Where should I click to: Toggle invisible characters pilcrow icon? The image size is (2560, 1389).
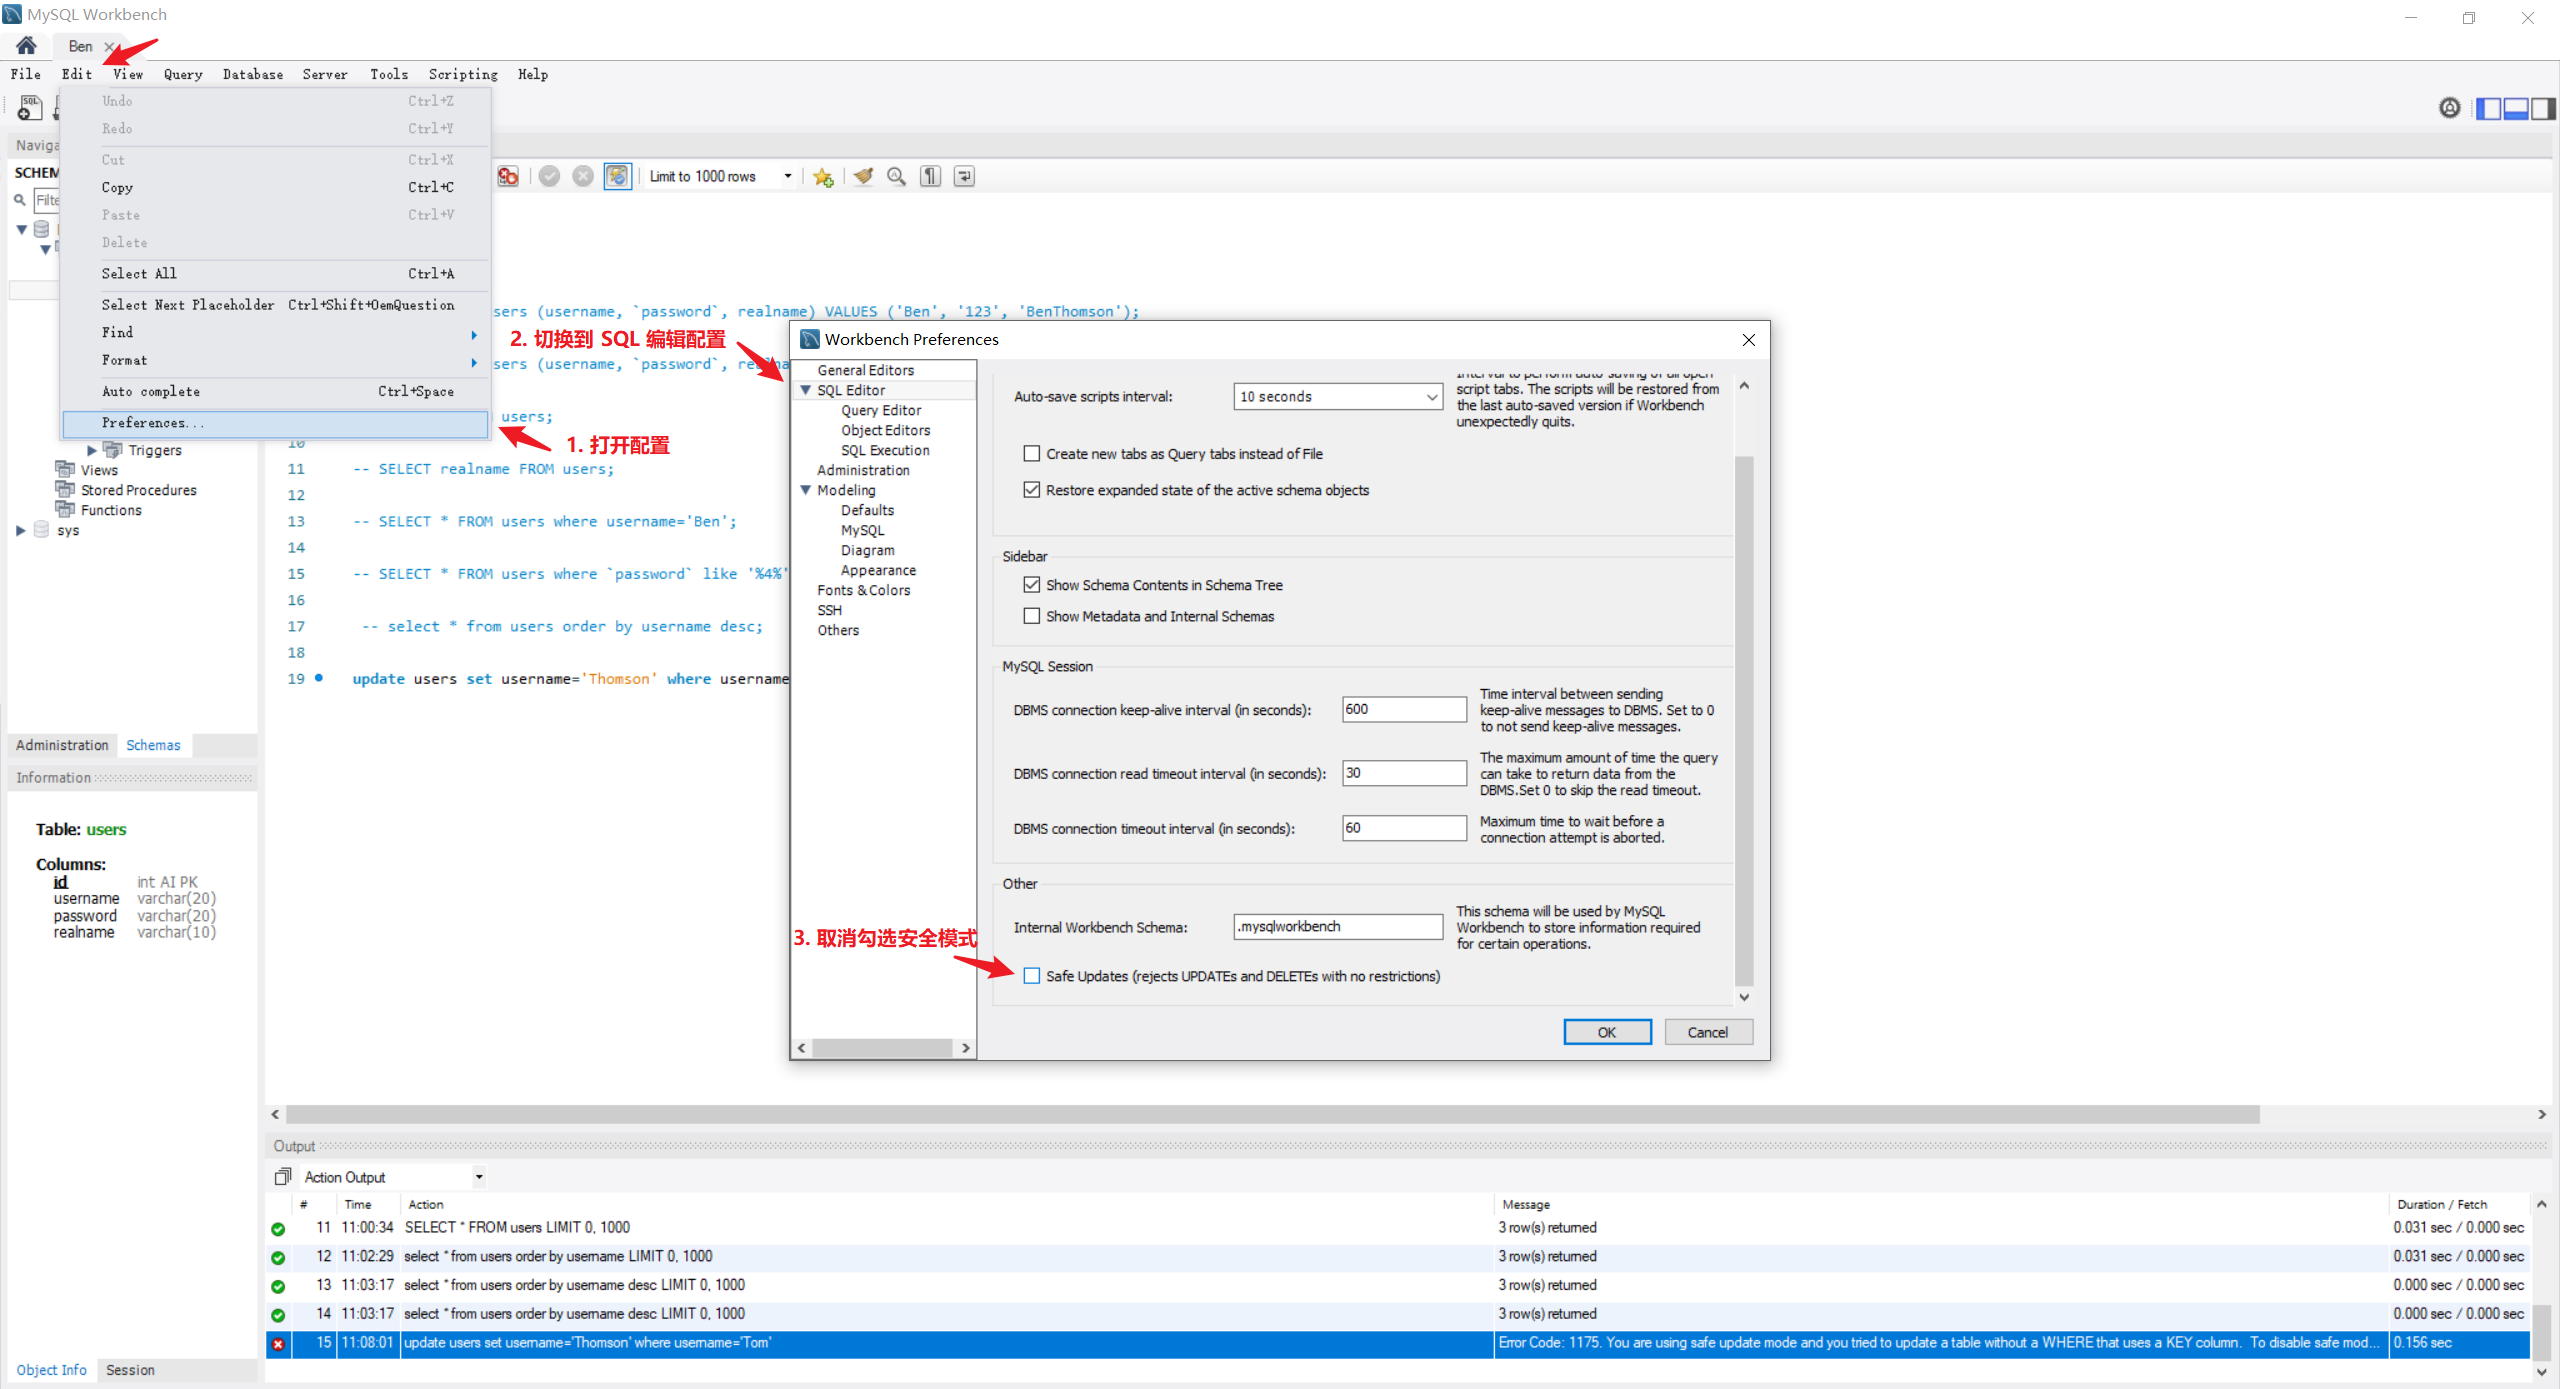point(931,176)
